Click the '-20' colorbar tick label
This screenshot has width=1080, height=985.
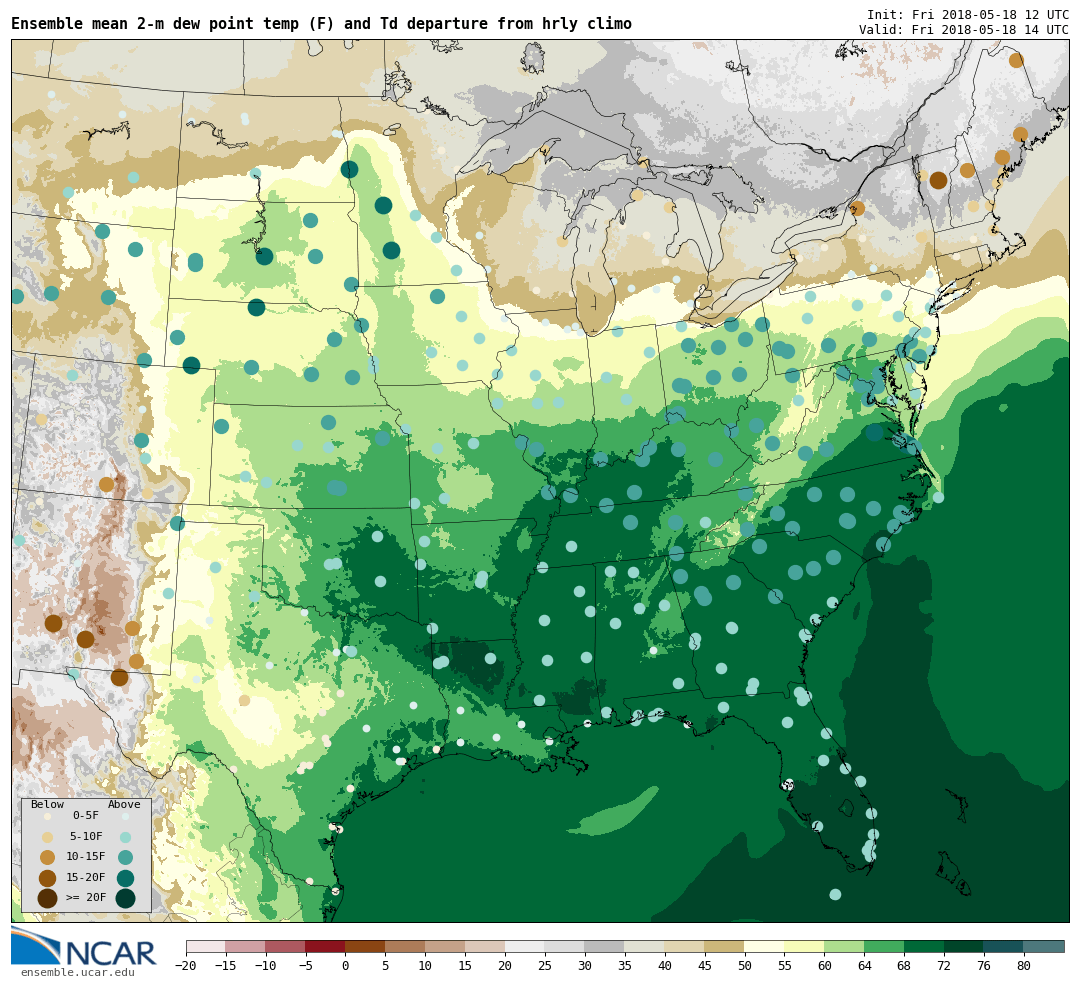click(186, 966)
